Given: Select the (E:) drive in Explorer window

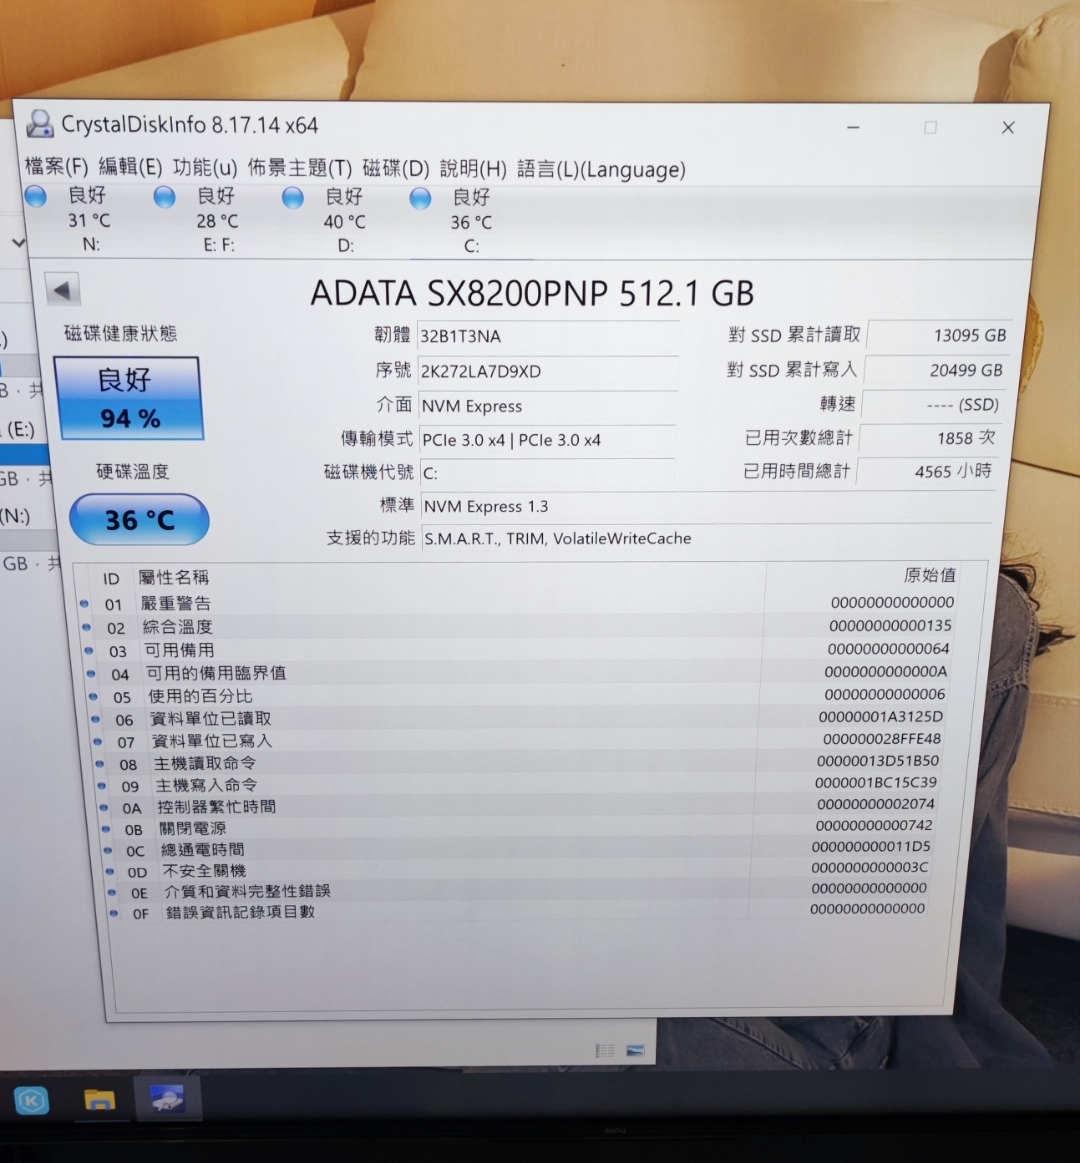Looking at the screenshot, I should (20, 429).
